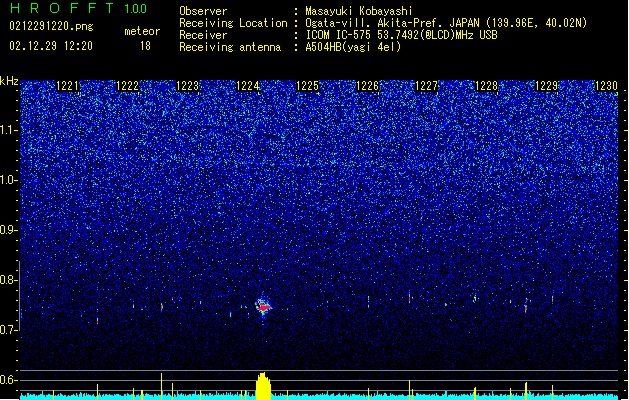Click the large red meteor echo at 1224

(x=263, y=307)
